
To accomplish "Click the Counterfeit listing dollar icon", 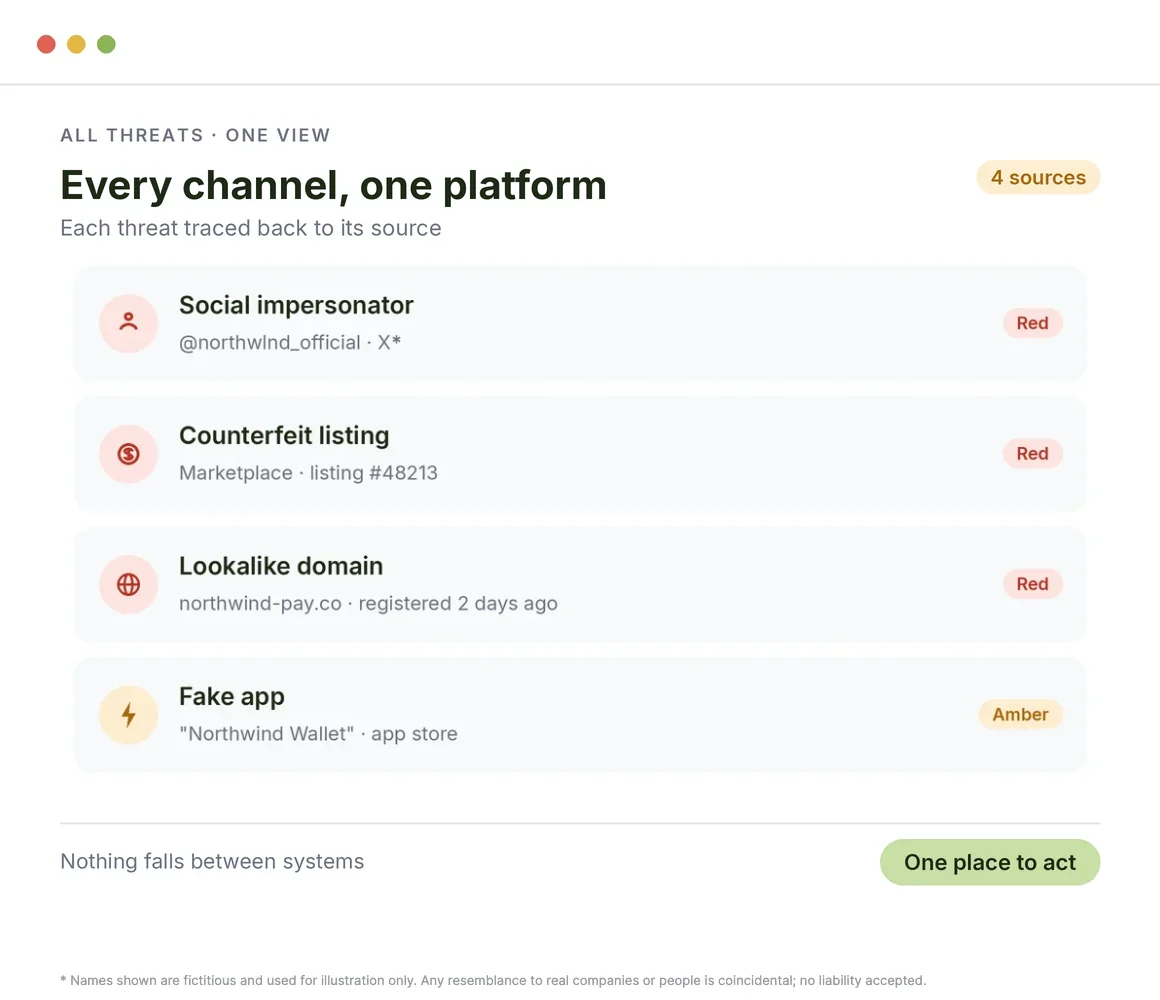I will coord(129,453).
